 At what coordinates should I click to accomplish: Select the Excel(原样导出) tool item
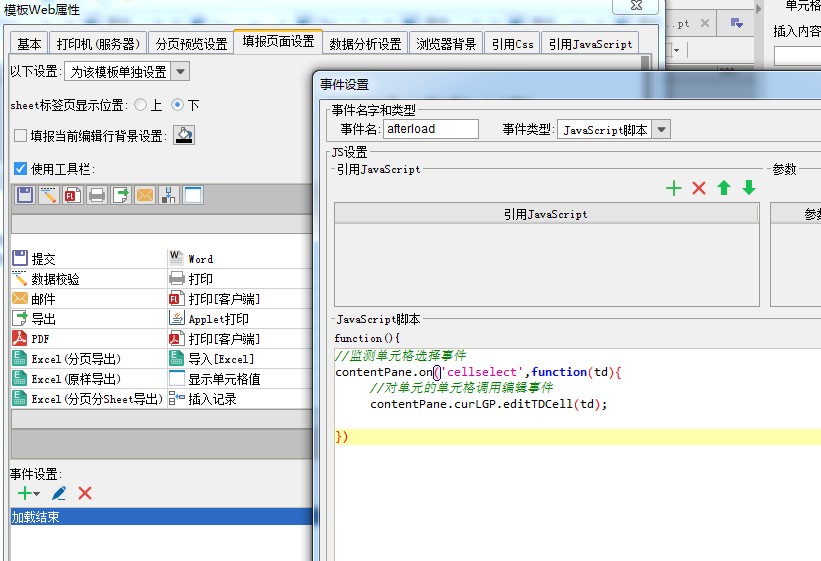pyautogui.click(x=88, y=379)
